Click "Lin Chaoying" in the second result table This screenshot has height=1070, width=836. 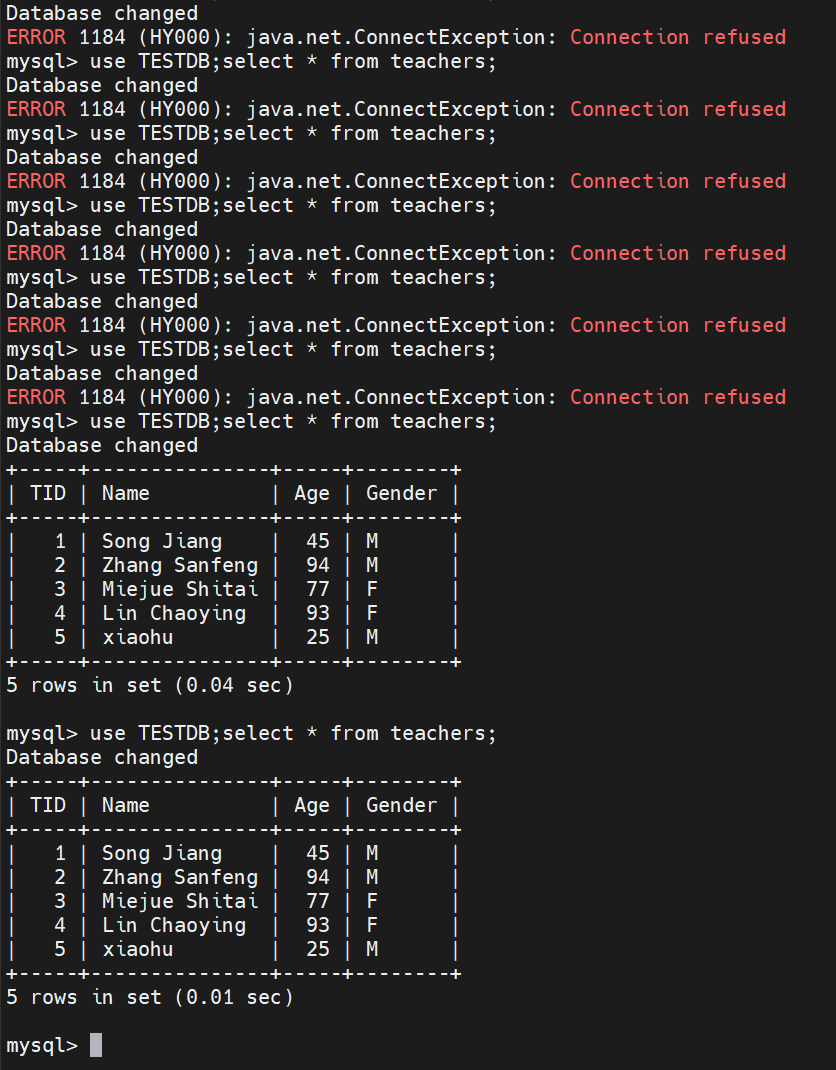pyautogui.click(x=174, y=925)
